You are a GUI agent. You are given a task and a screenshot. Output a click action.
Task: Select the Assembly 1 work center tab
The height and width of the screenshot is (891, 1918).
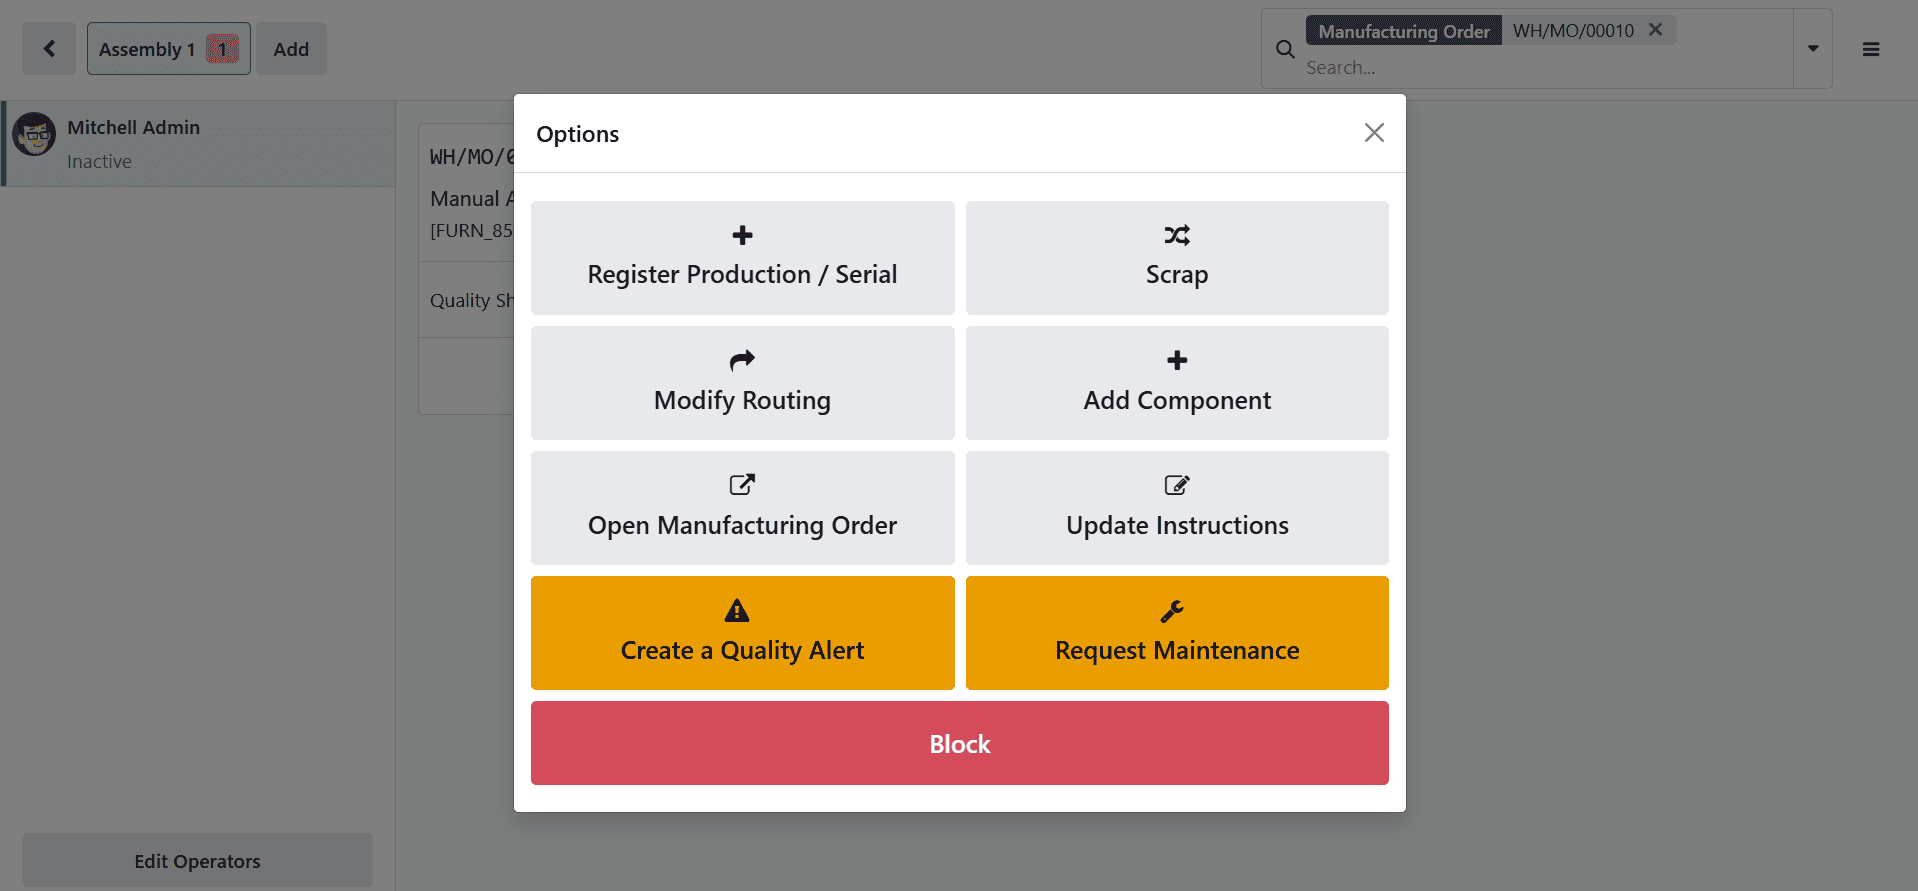pyautogui.click(x=168, y=49)
